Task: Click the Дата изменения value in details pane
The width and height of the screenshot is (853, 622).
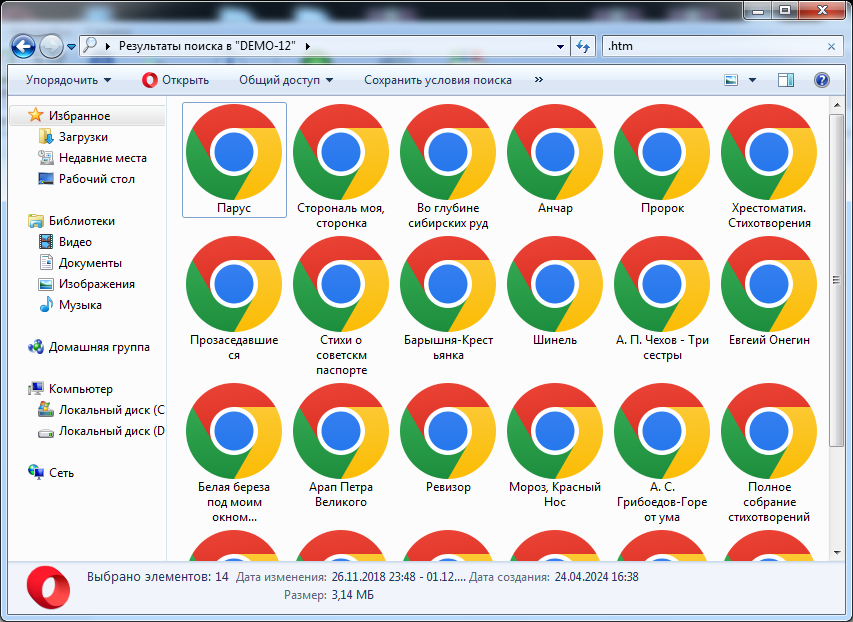Action: click(x=398, y=577)
